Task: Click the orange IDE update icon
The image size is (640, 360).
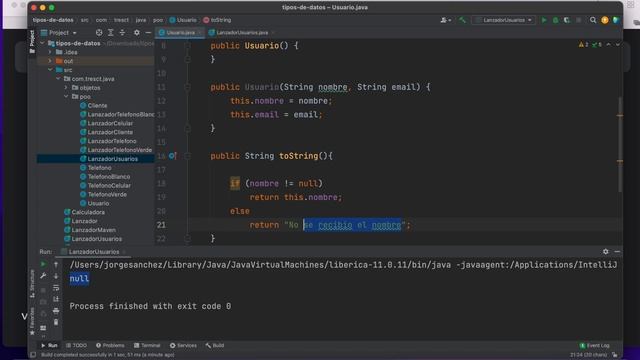Action: [x=604, y=20]
